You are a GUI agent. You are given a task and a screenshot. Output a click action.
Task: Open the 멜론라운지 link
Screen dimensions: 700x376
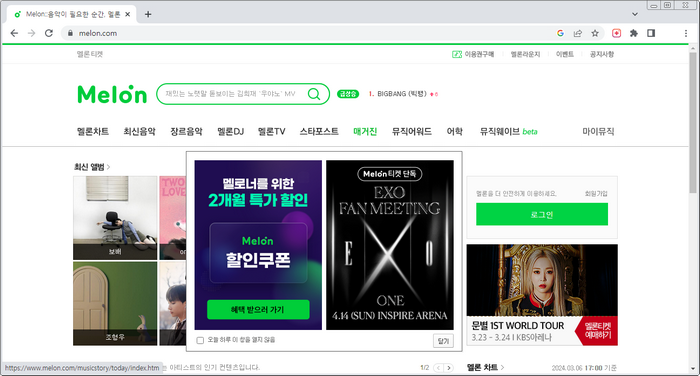(x=525, y=54)
